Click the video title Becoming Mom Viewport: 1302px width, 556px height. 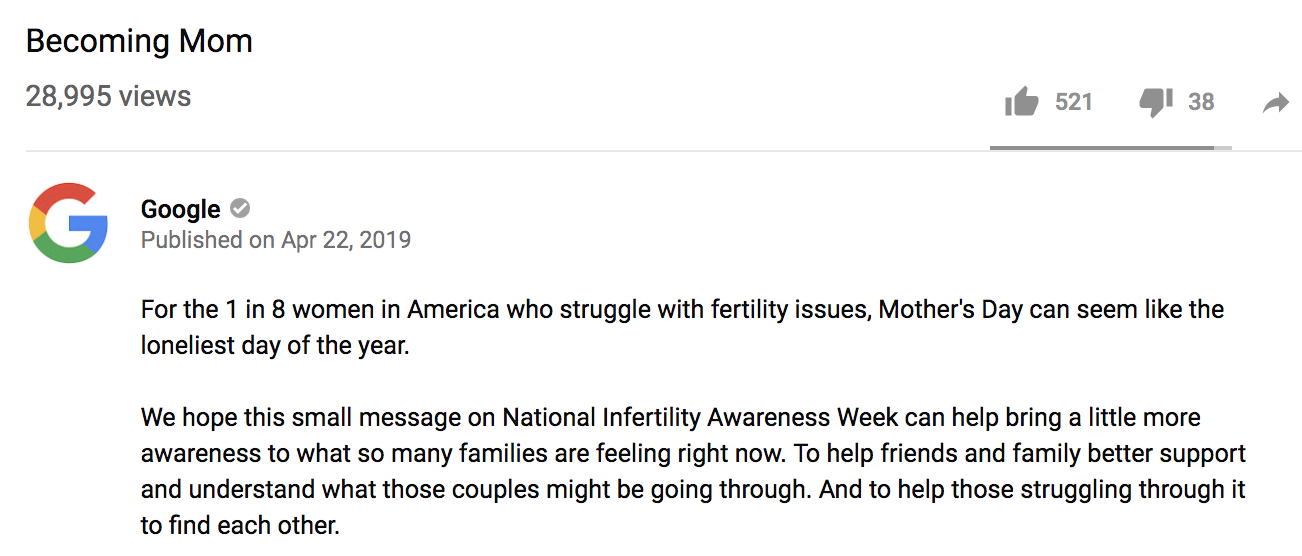point(139,41)
